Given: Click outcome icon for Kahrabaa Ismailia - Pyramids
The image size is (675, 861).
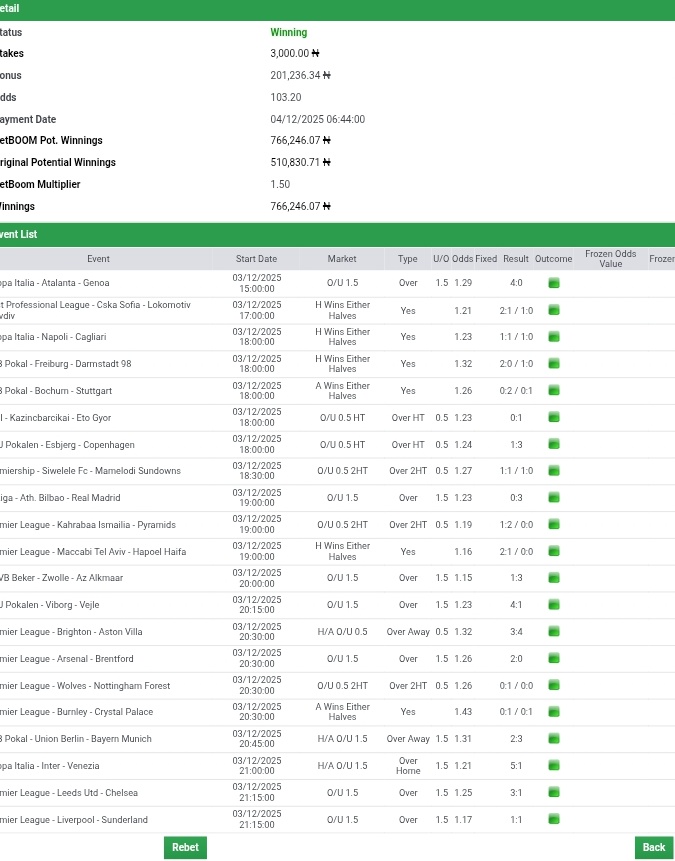Looking at the screenshot, I should pyautogui.click(x=554, y=524).
